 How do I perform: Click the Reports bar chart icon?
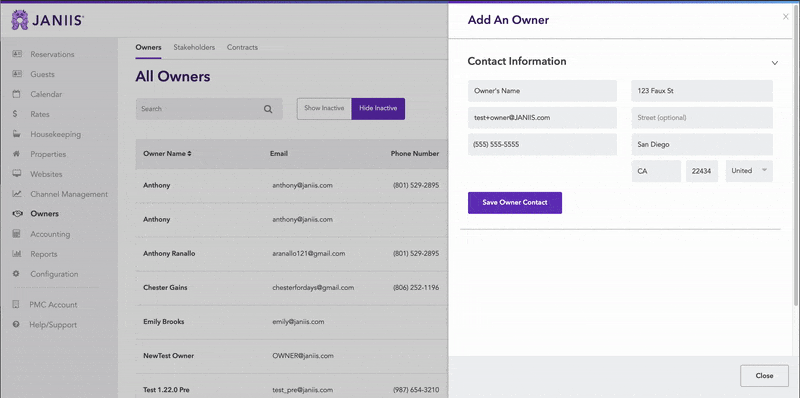tap(17, 254)
